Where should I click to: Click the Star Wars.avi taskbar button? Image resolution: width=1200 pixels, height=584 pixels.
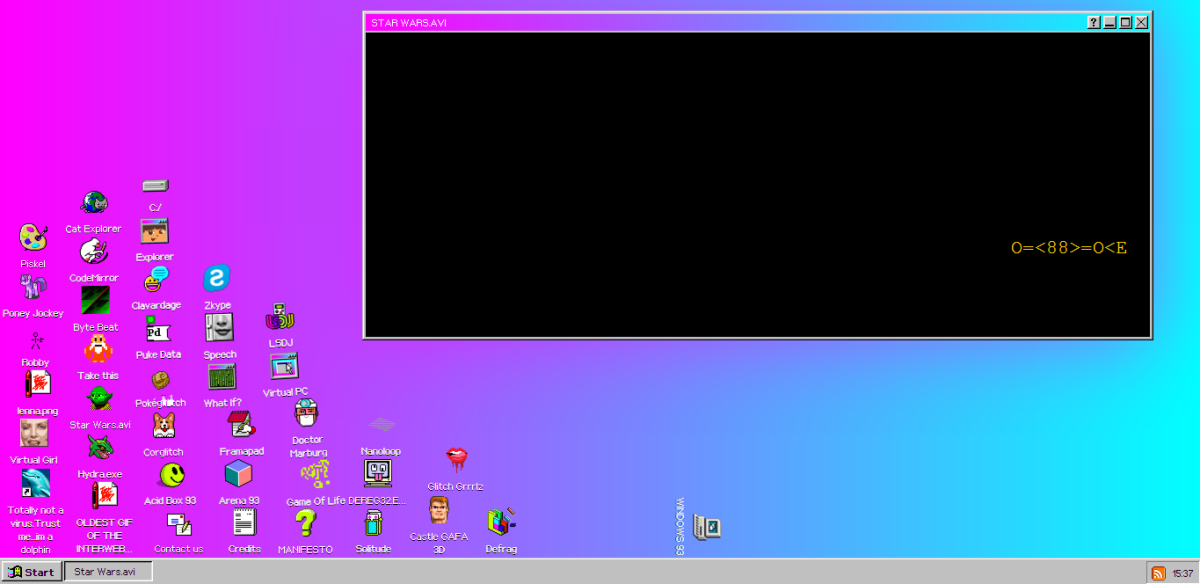[108, 572]
